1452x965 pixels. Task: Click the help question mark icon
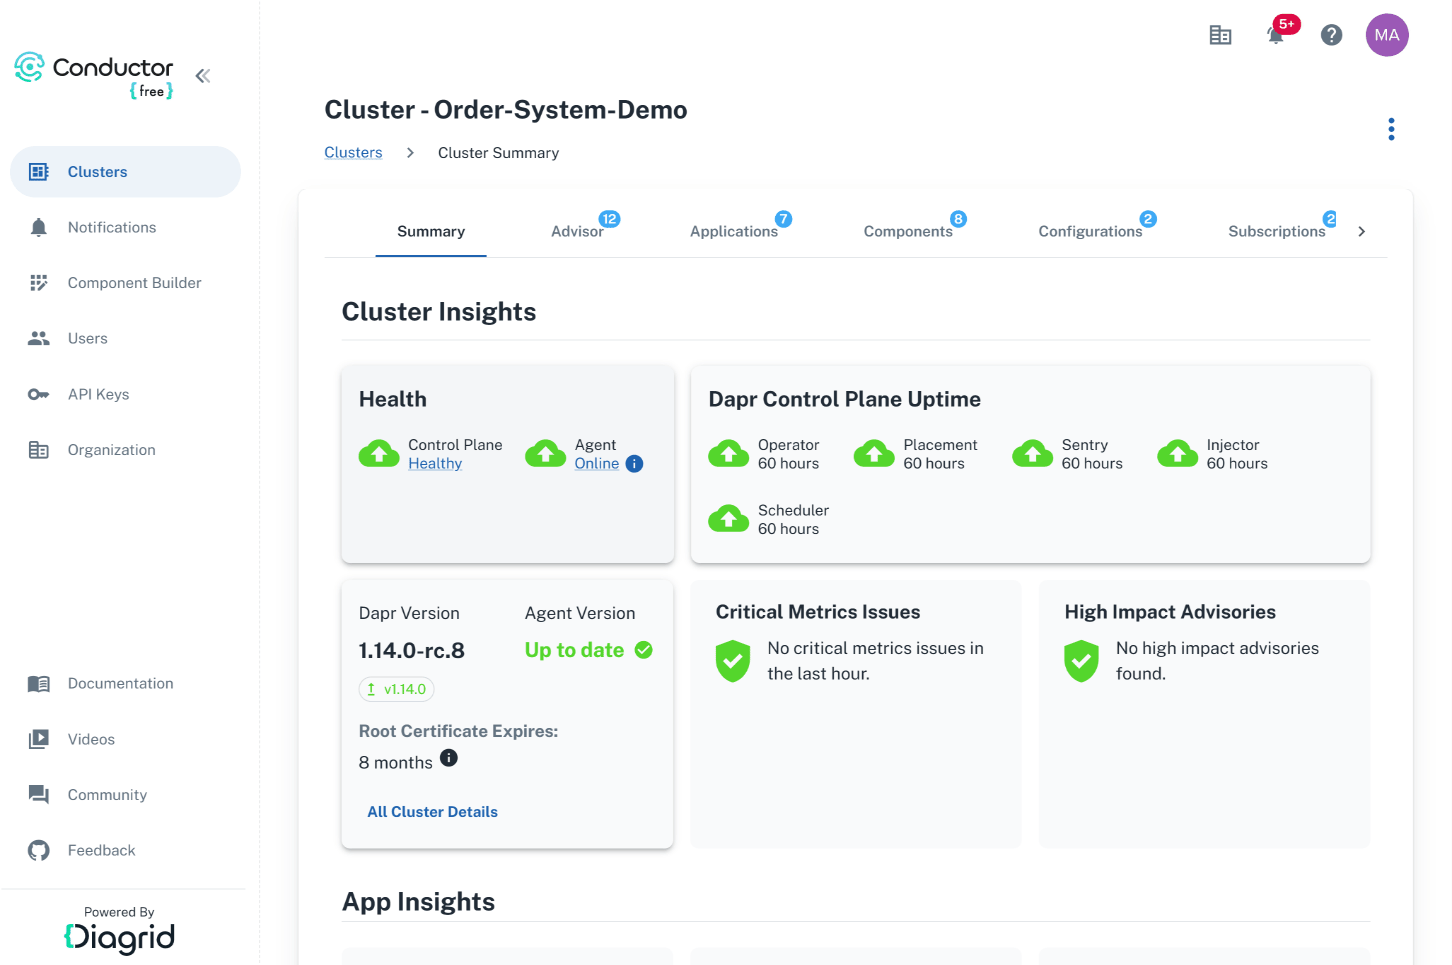[1331, 35]
